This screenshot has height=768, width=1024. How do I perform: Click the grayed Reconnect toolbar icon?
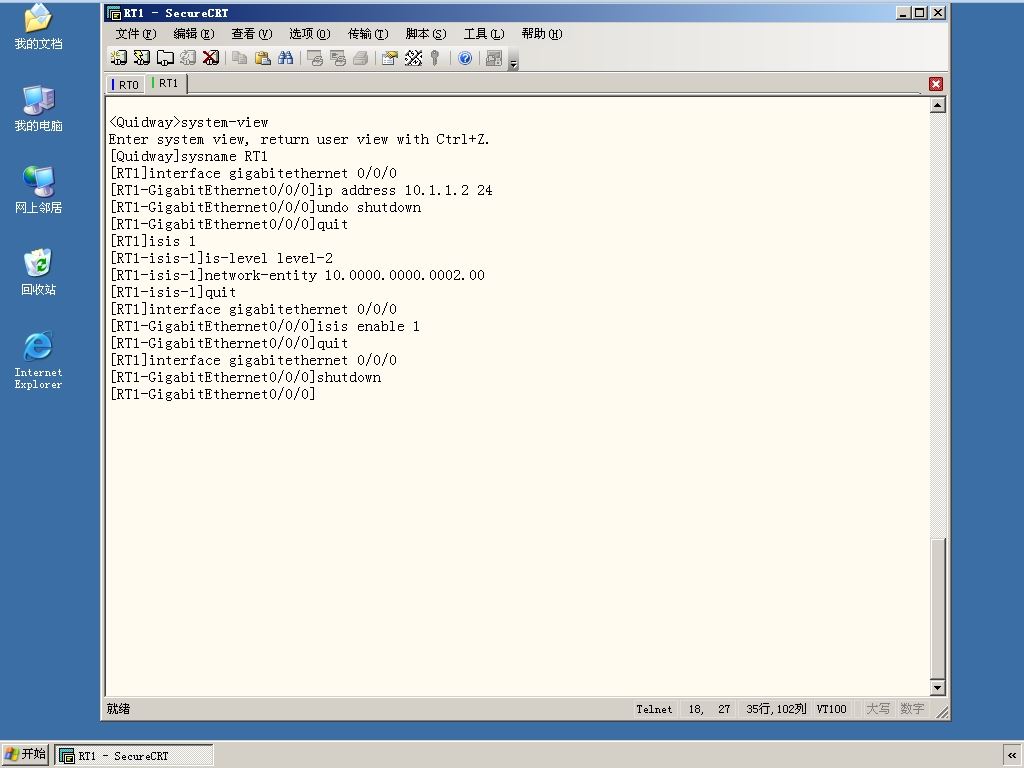click(187, 58)
